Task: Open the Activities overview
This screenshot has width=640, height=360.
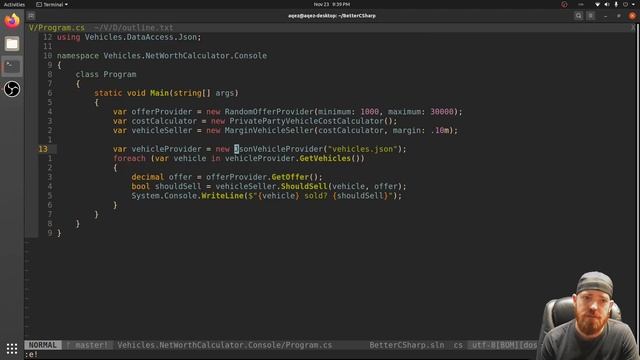Action: click(x=14, y=4)
